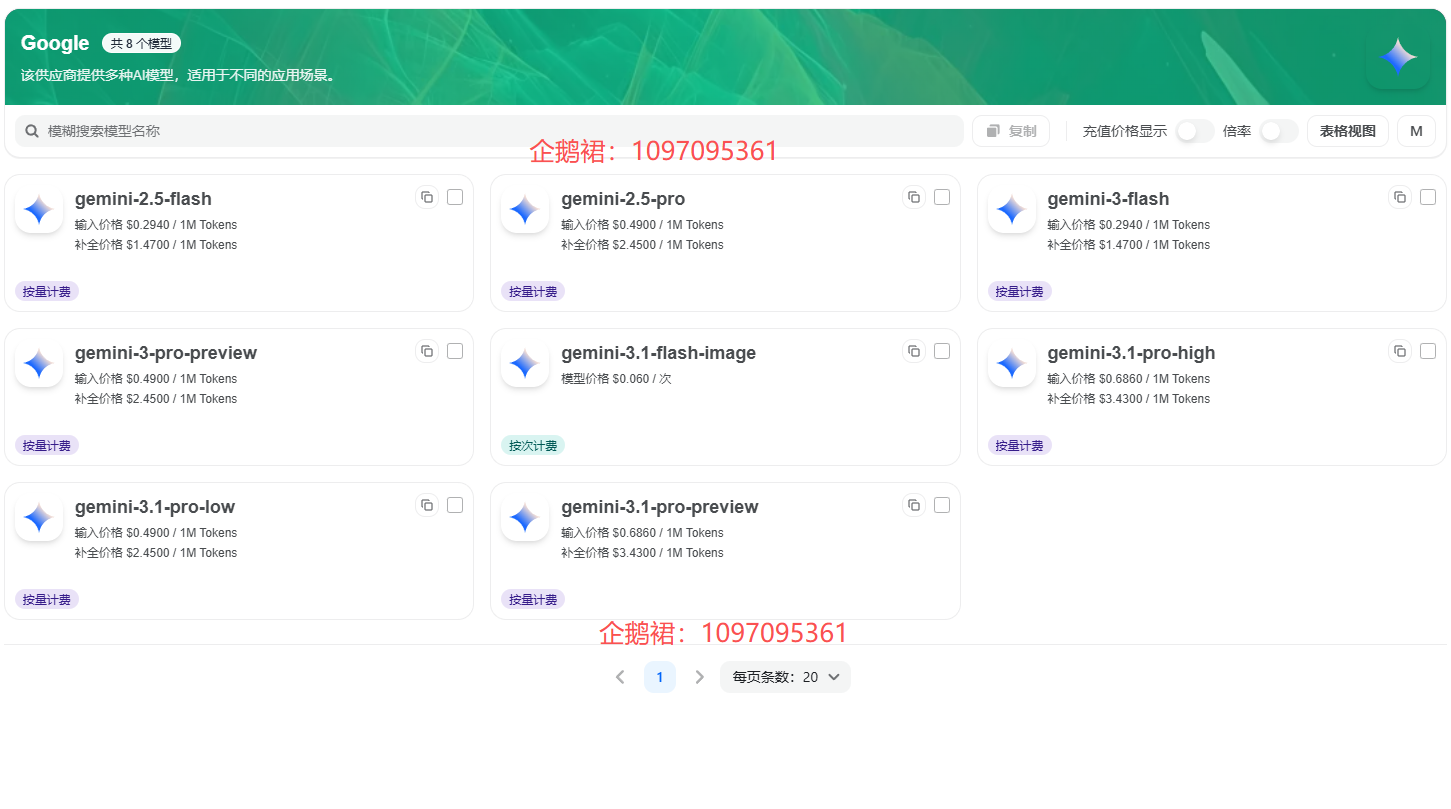Copy the gemini-3.1-pro-low model name icon
Viewport: 1451px width, 809px height.
pyautogui.click(x=427, y=505)
